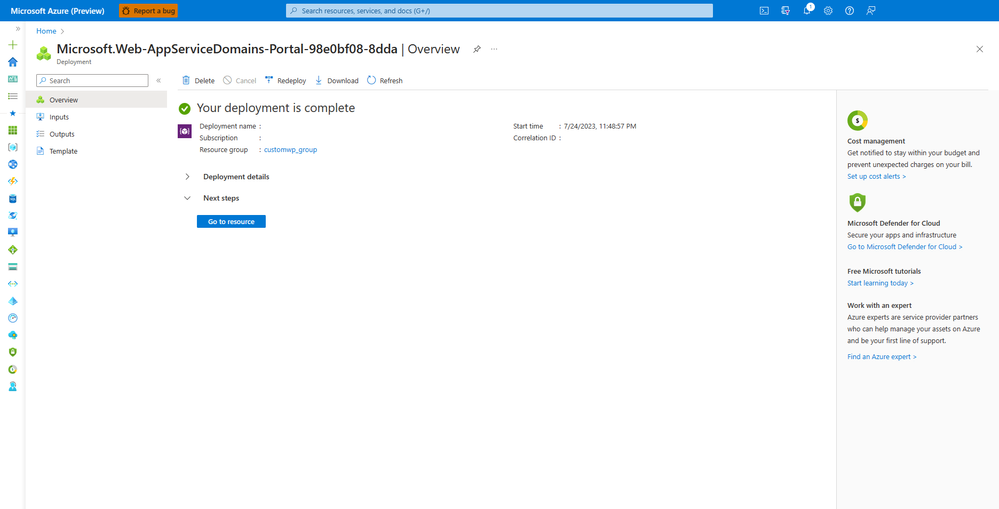Open Virtual machines monitor icon
The height and width of the screenshot is (509, 999).
tap(13, 233)
